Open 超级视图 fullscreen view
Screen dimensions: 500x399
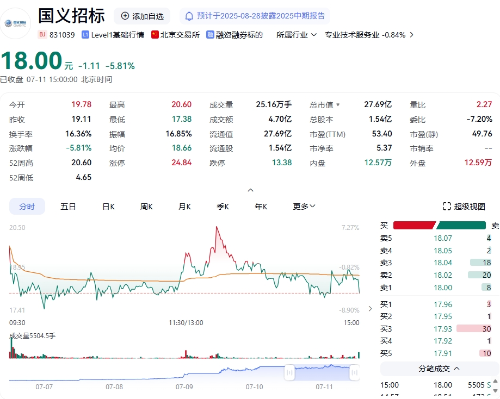point(464,206)
